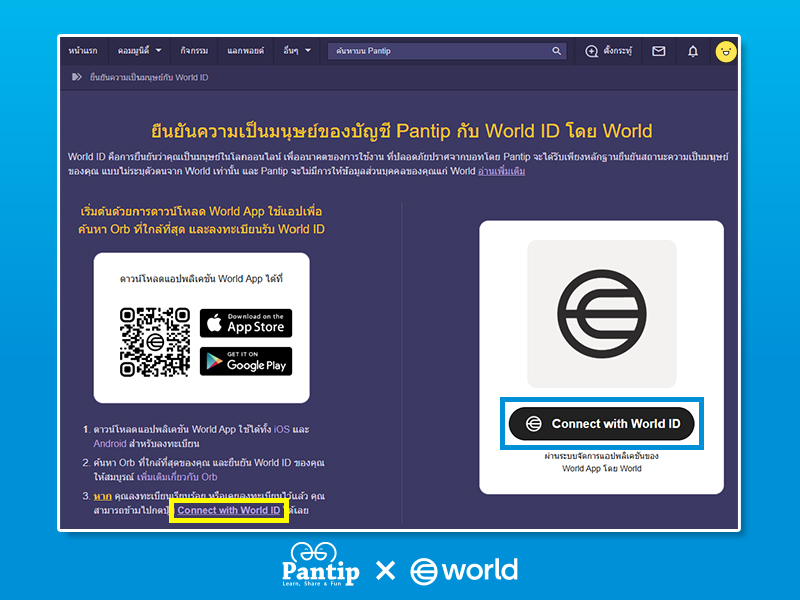Open the เพิ่มเติมเกี่ยวกับ Orb link
Screen dimensions: 800x600
coord(177,477)
